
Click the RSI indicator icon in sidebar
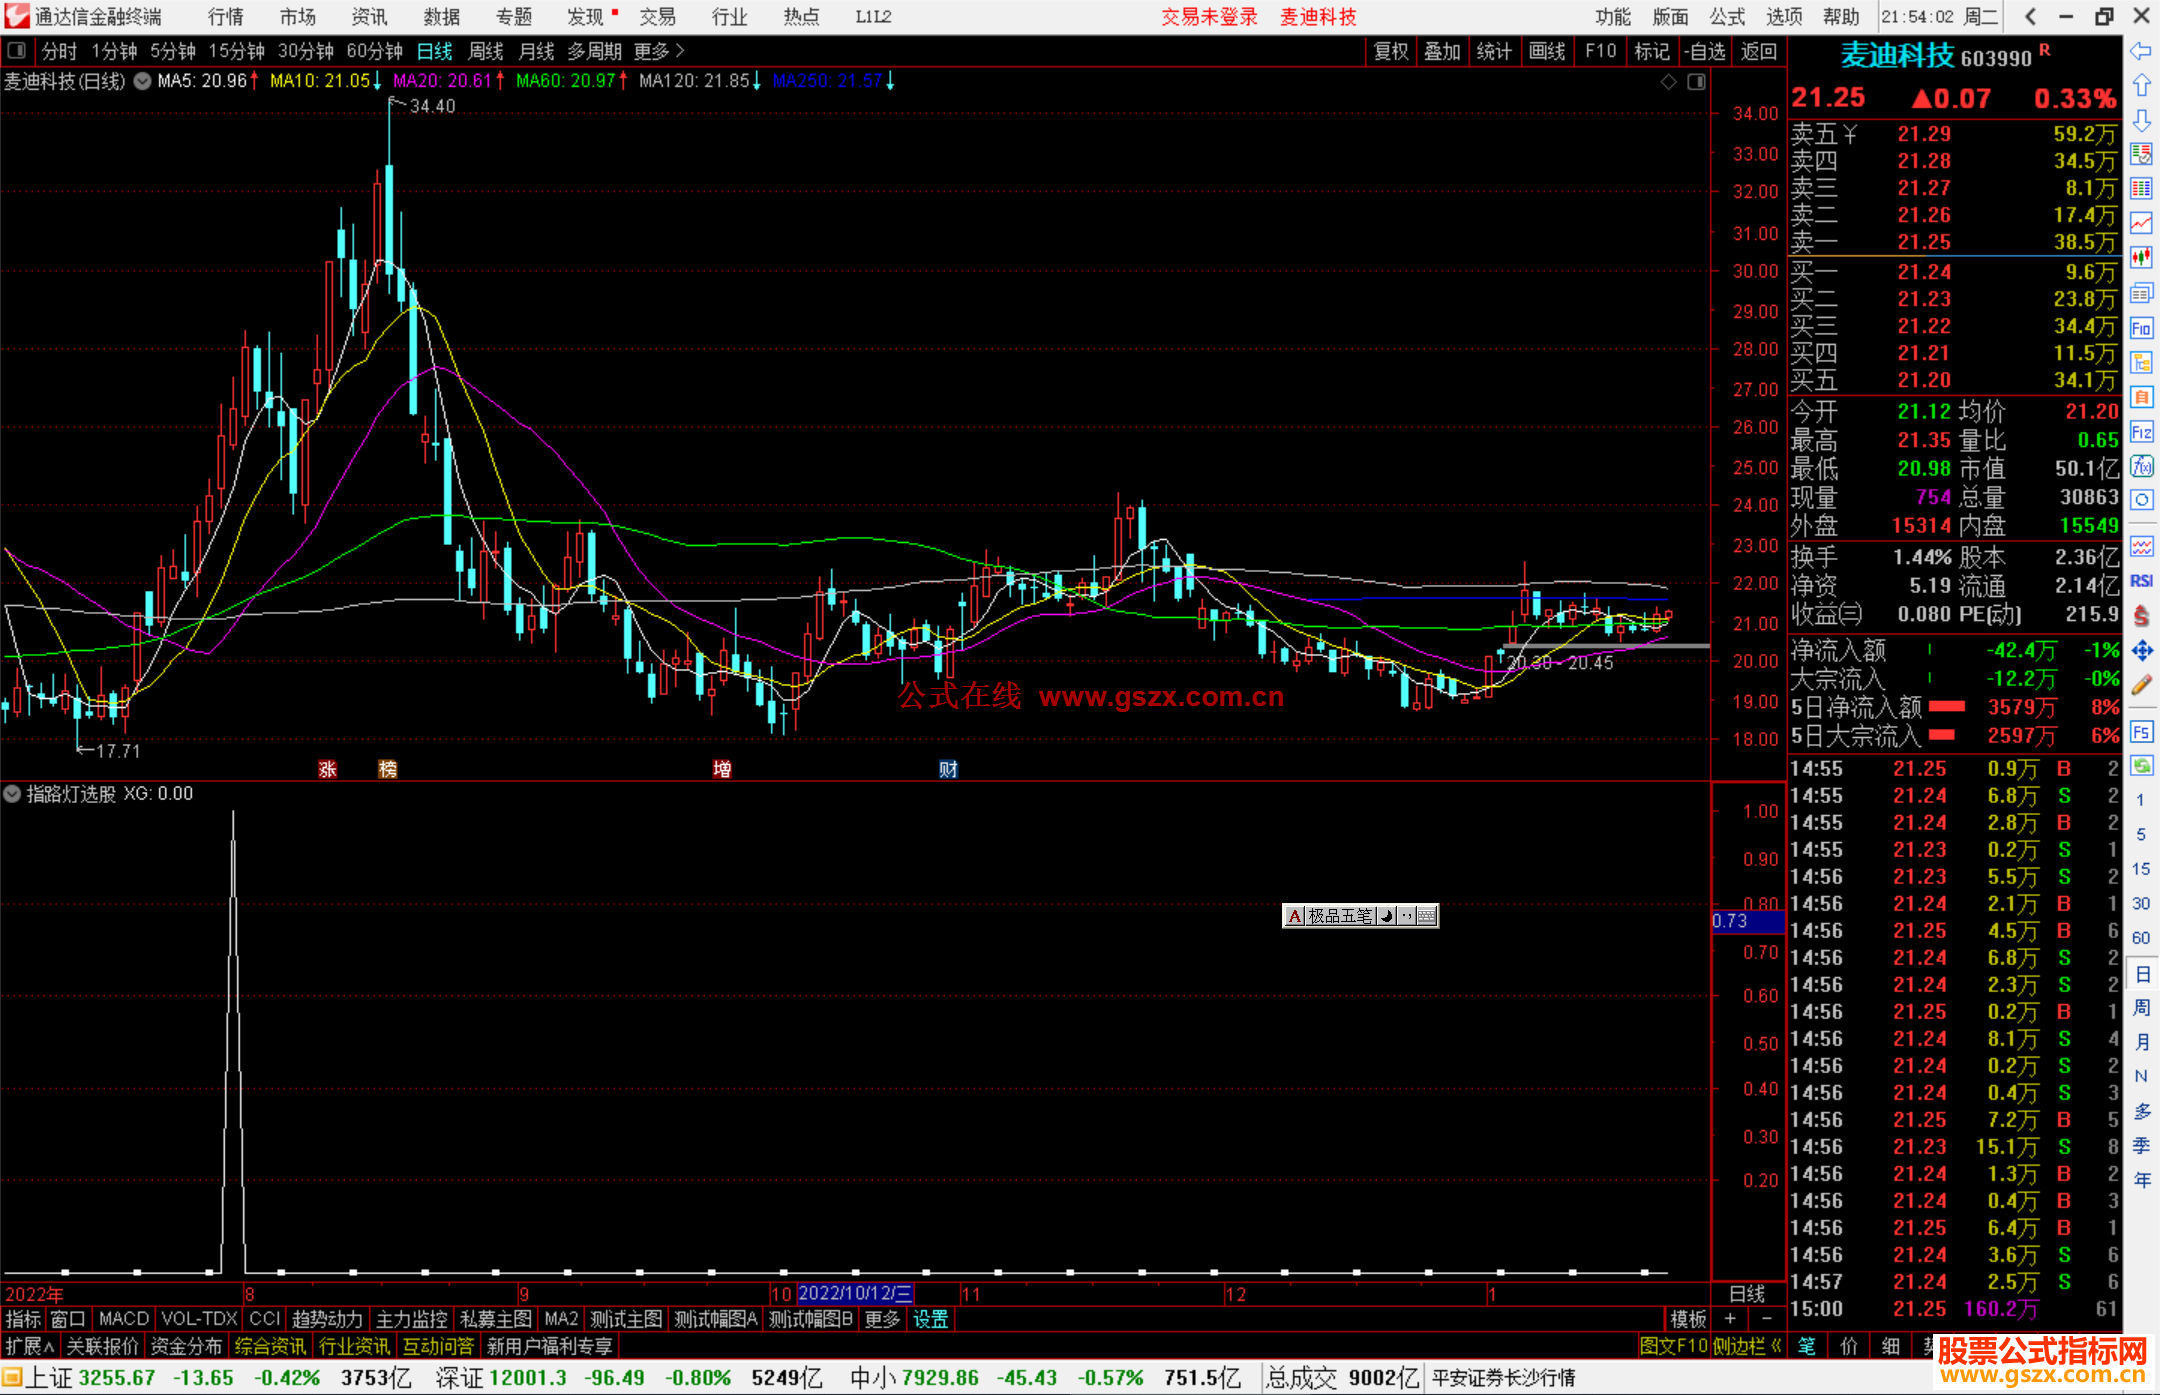(2141, 581)
